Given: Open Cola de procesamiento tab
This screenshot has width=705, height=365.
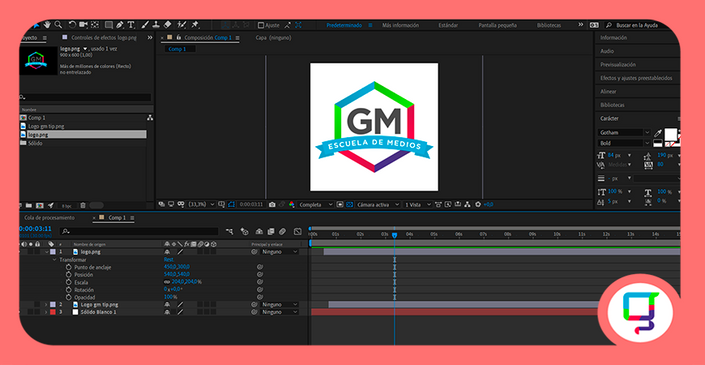Looking at the screenshot, I should [49, 218].
